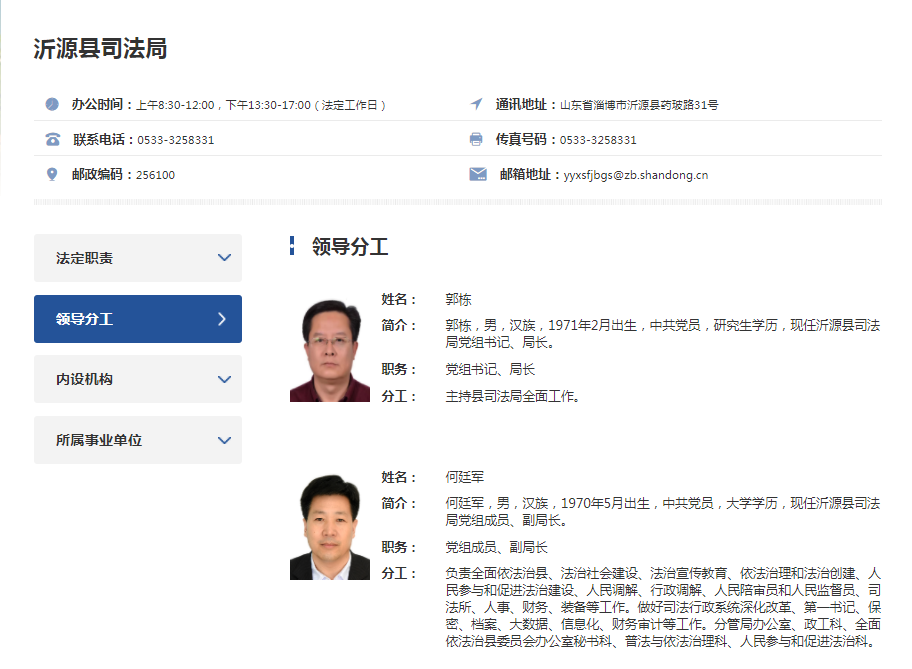
Task: Expand the 内设机构 chevron arrow
Action: pos(224,380)
